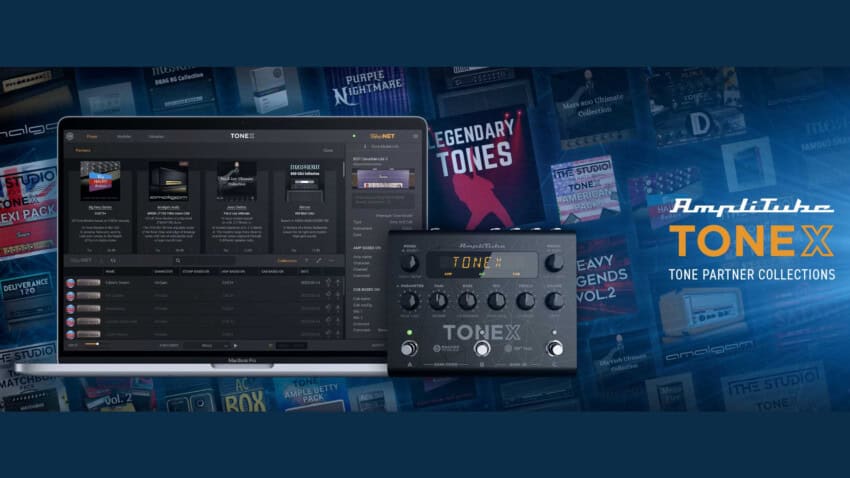Select the Partners section label
This screenshot has width=850, height=478.
83,150
